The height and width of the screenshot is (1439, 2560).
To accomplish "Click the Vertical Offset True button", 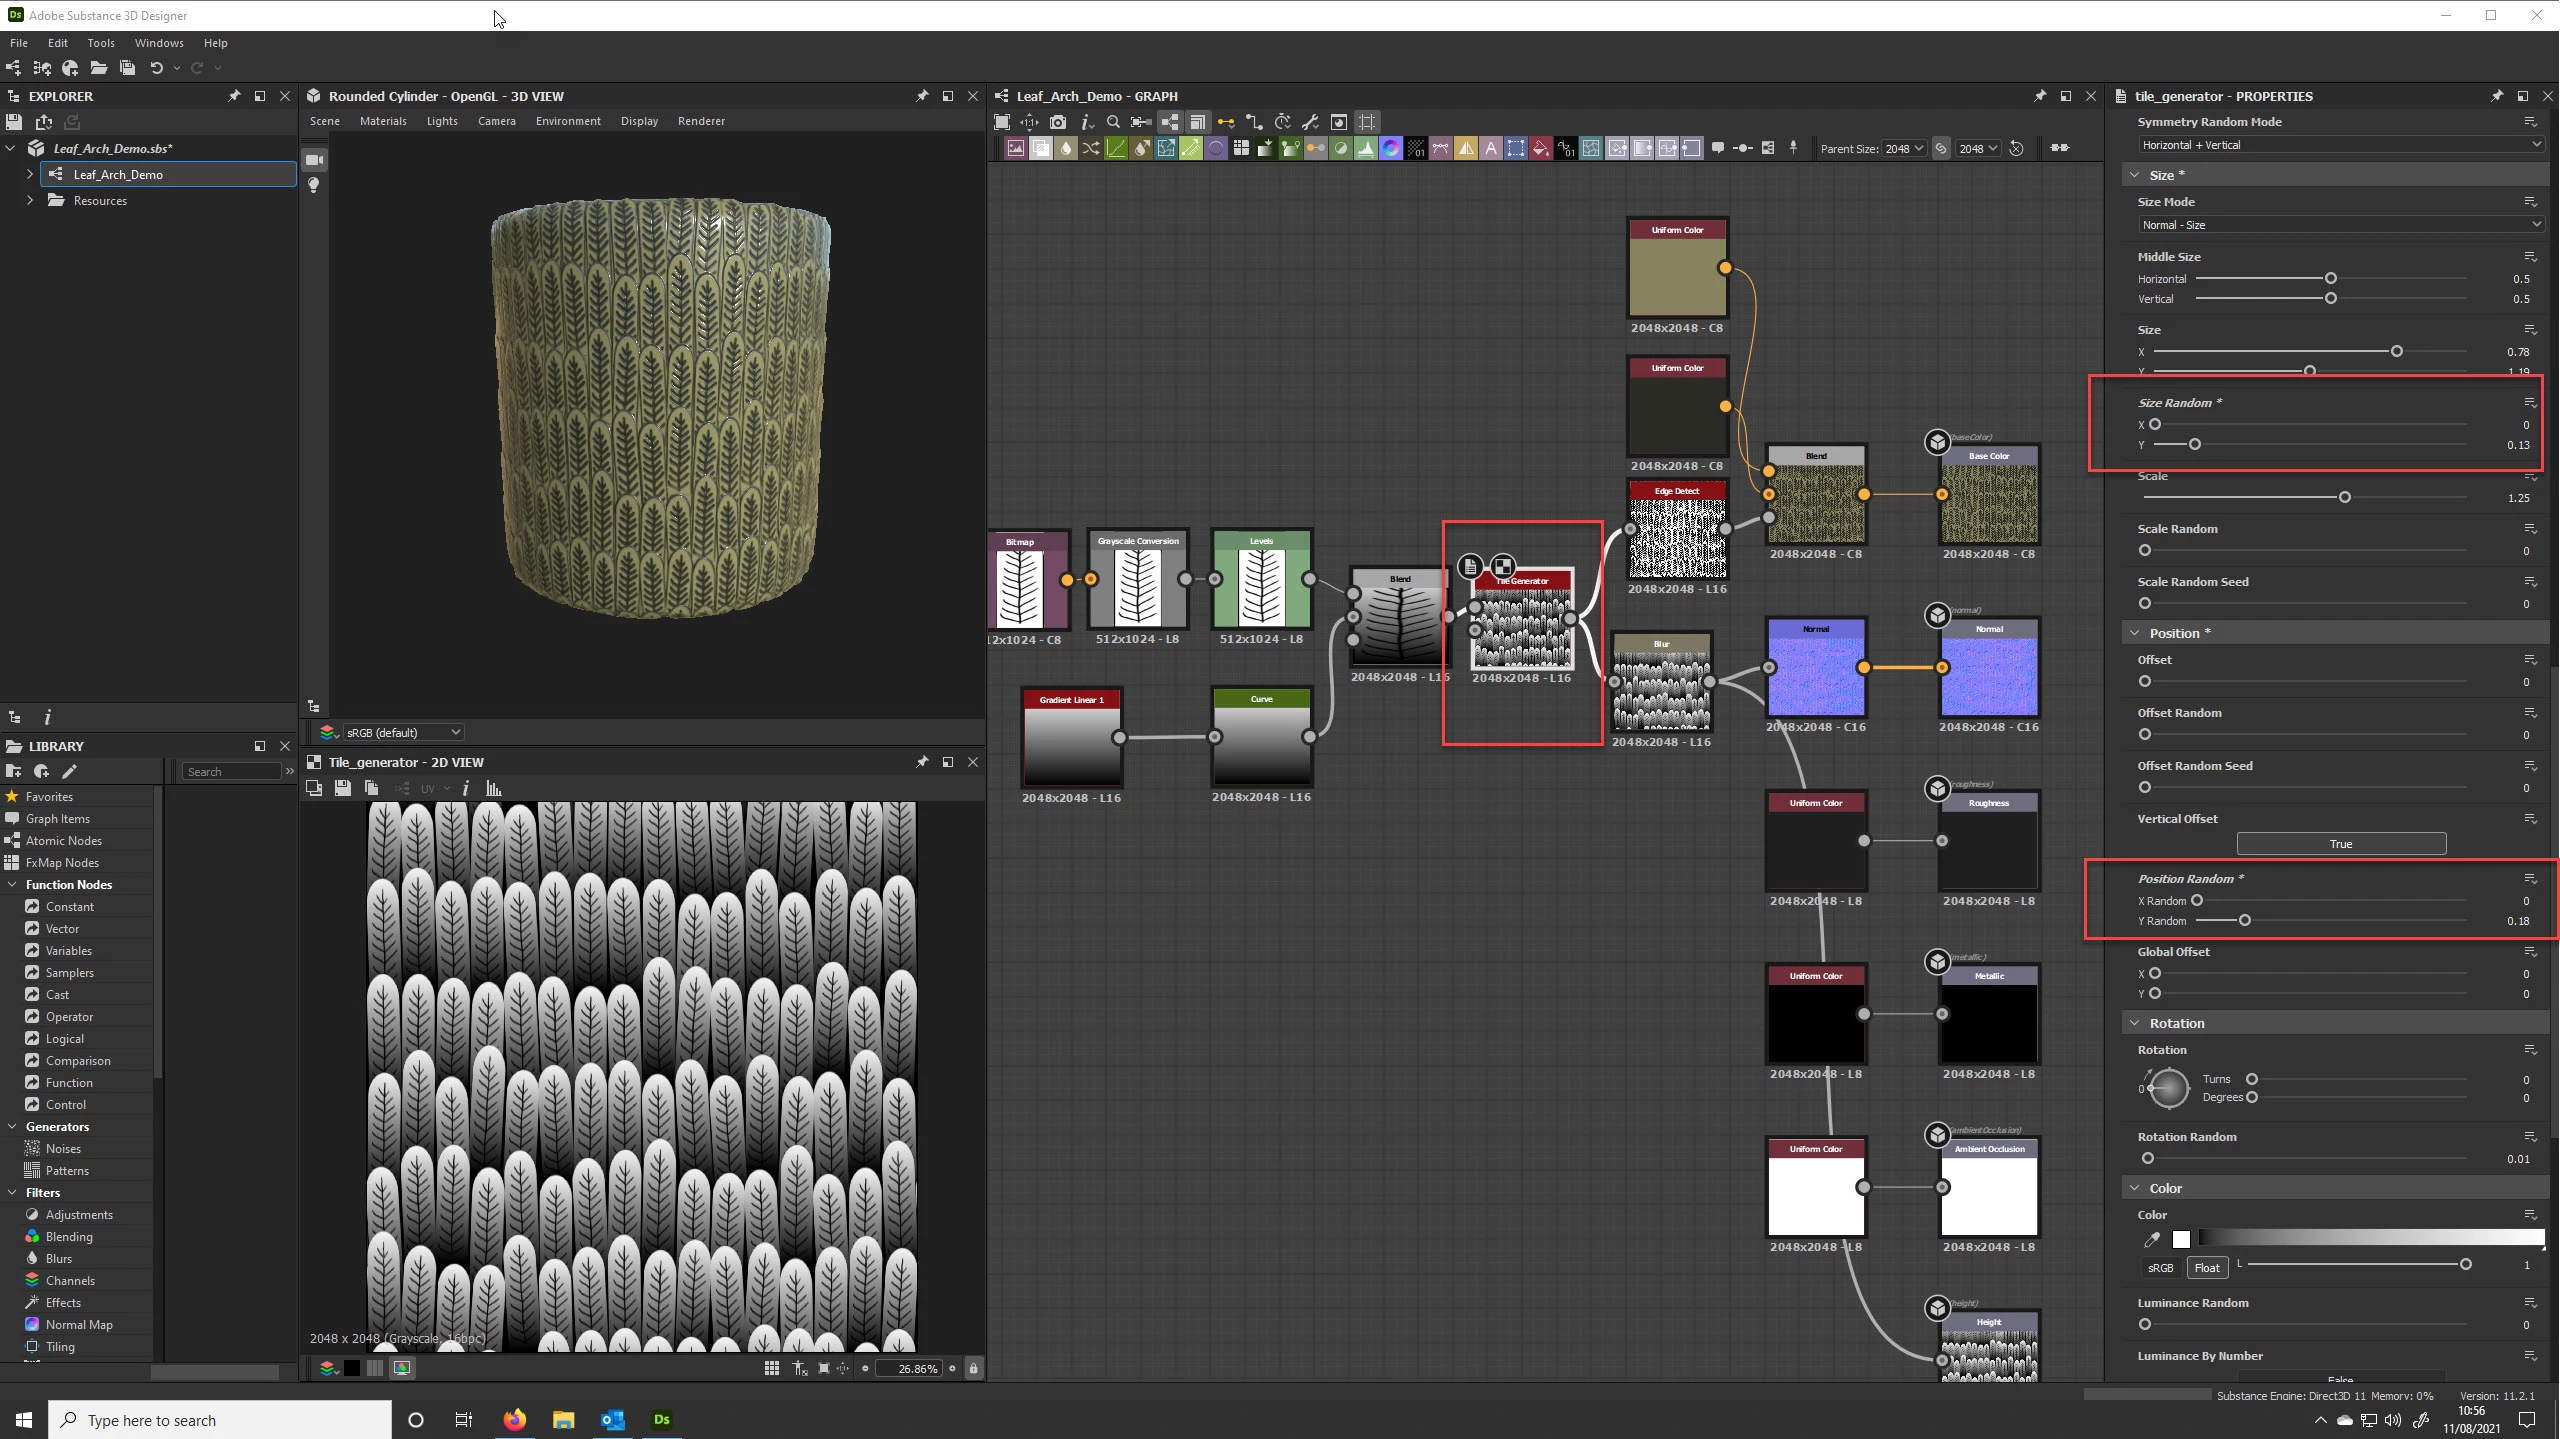I will [x=2340, y=843].
